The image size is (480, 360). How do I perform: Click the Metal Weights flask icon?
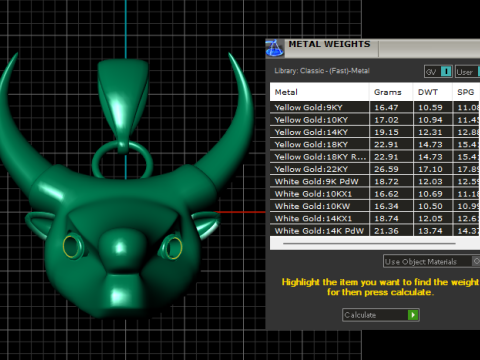[275, 48]
